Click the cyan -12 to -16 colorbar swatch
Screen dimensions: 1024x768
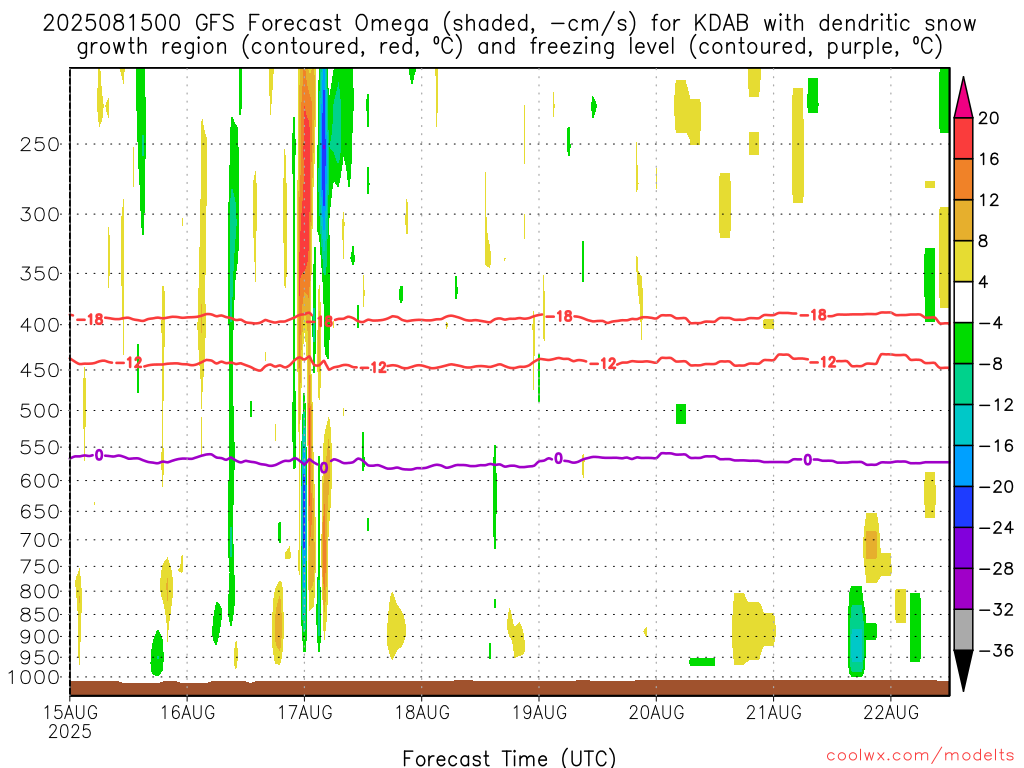pos(963,425)
